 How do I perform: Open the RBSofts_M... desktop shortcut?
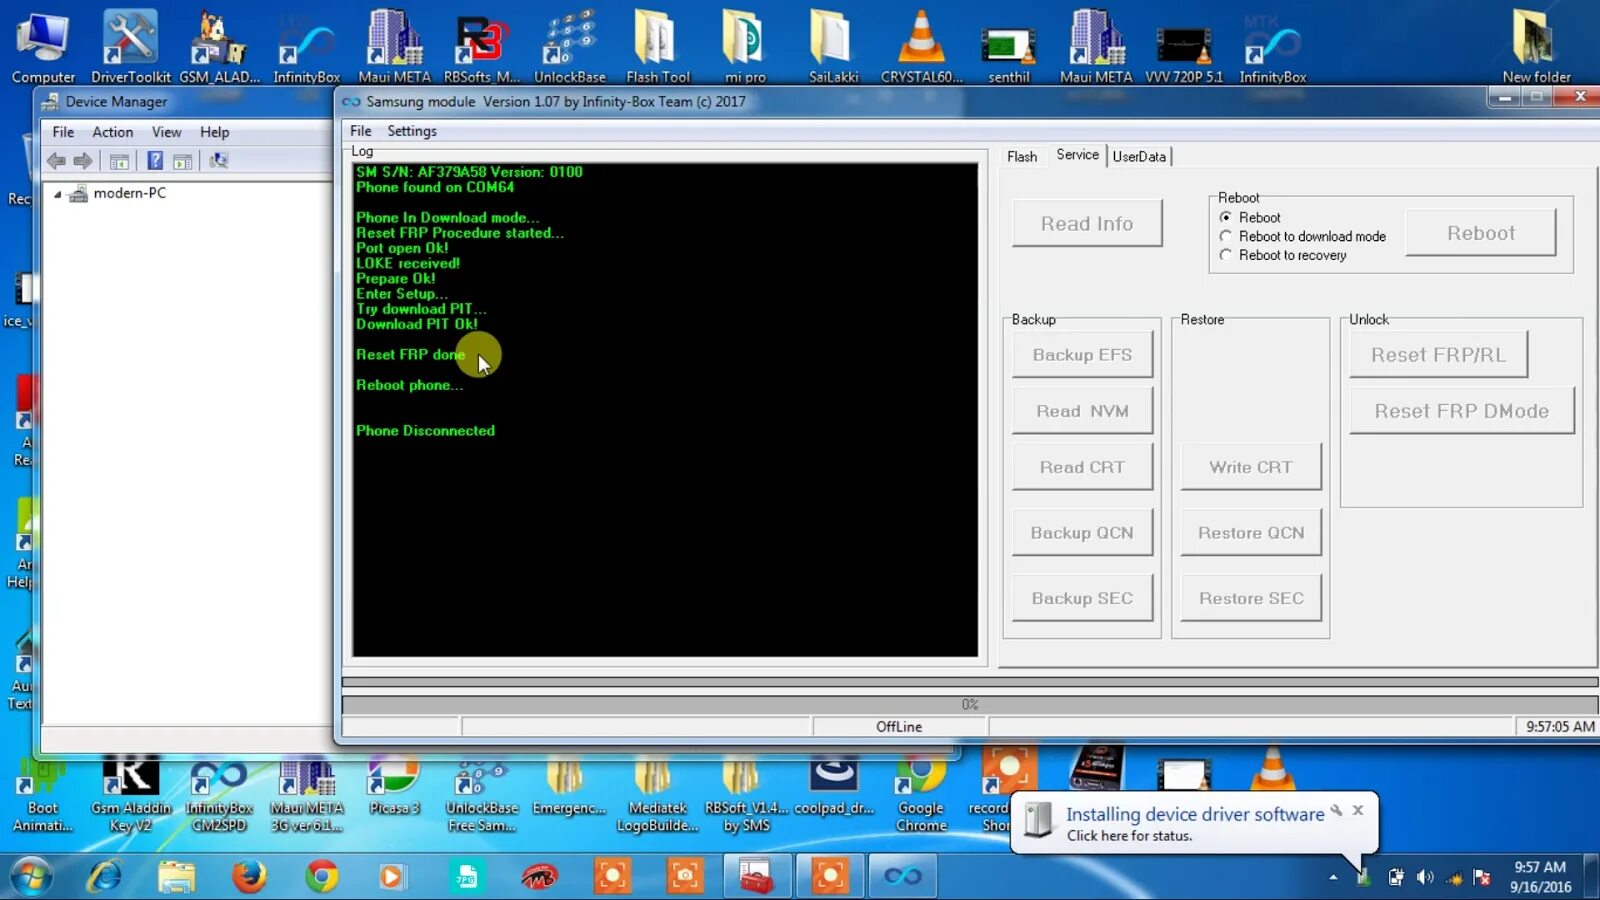(x=482, y=48)
